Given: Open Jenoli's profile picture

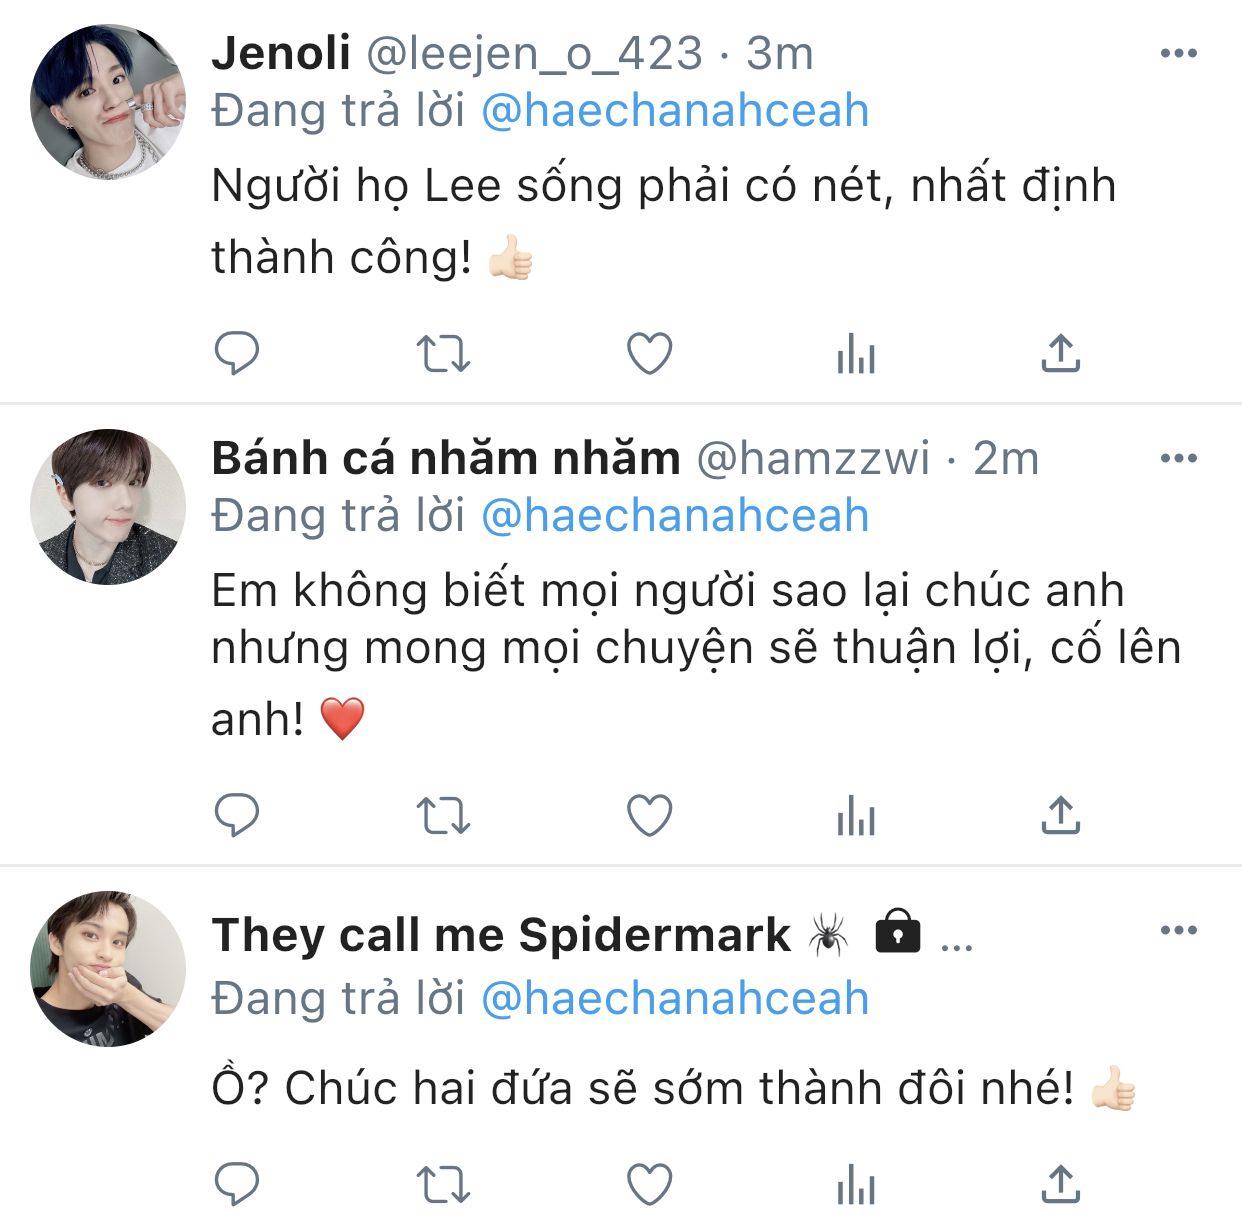Looking at the screenshot, I should [108, 102].
